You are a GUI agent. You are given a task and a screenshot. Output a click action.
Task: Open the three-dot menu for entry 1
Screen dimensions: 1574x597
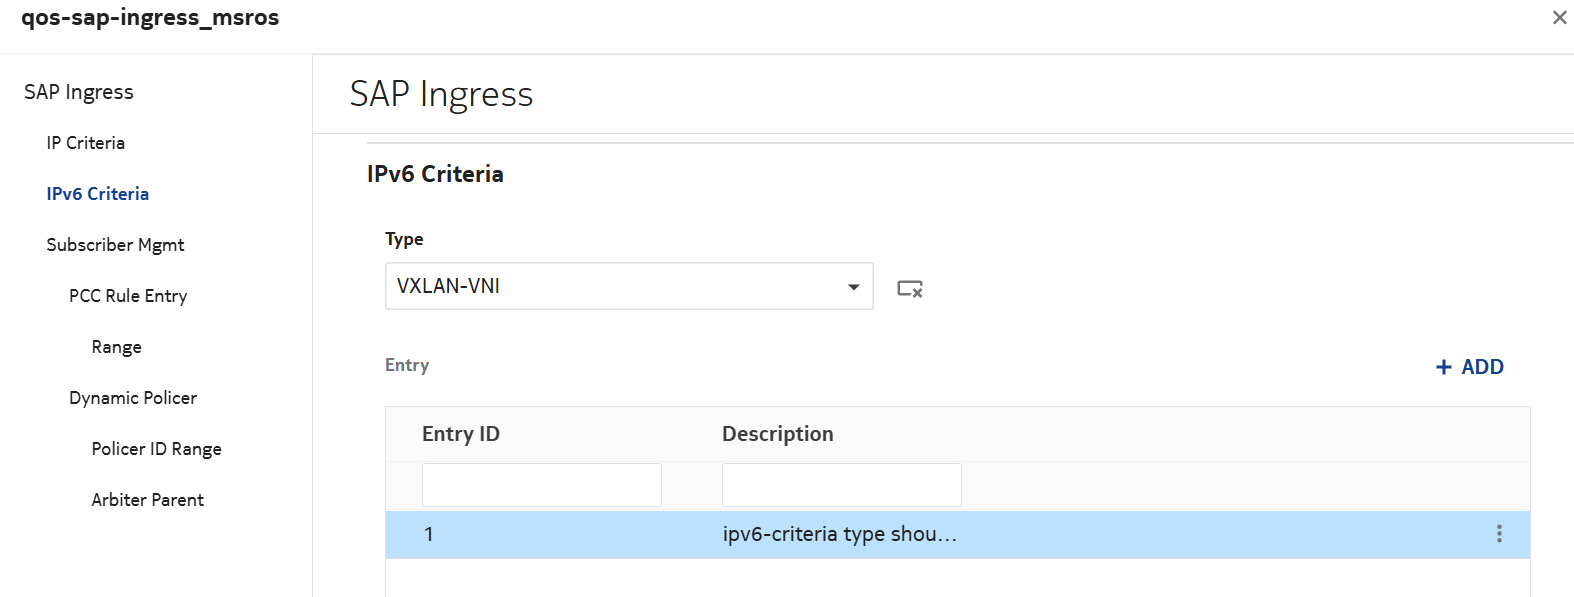[x=1498, y=534]
